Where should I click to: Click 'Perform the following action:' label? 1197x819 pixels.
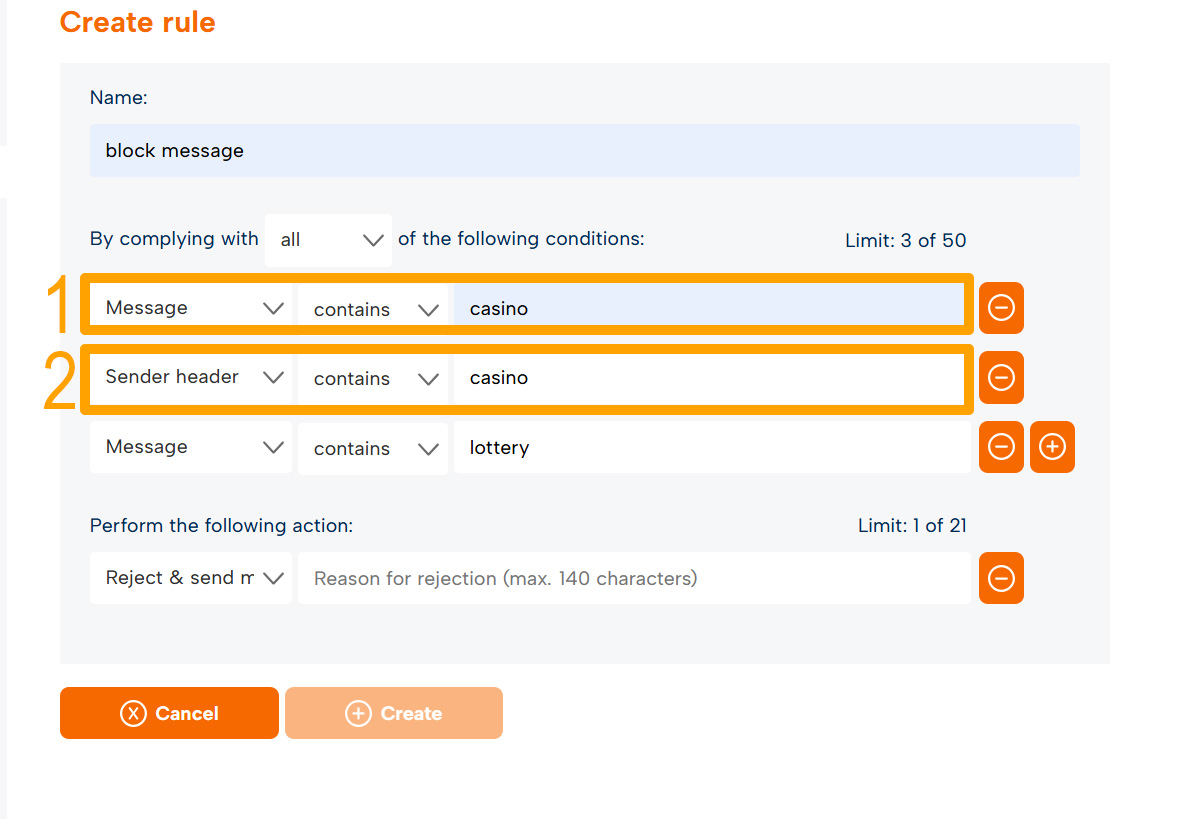click(221, 525)
